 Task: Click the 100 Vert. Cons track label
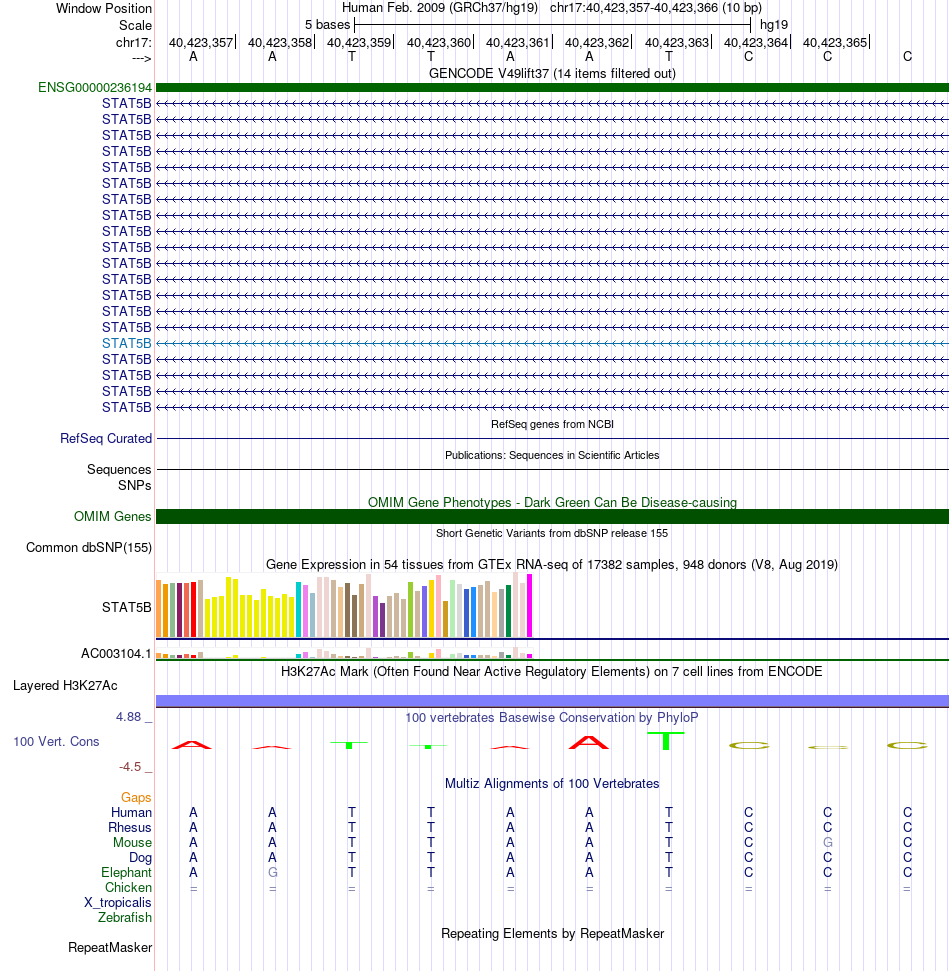pyautogui.click(x=56, y=741)
